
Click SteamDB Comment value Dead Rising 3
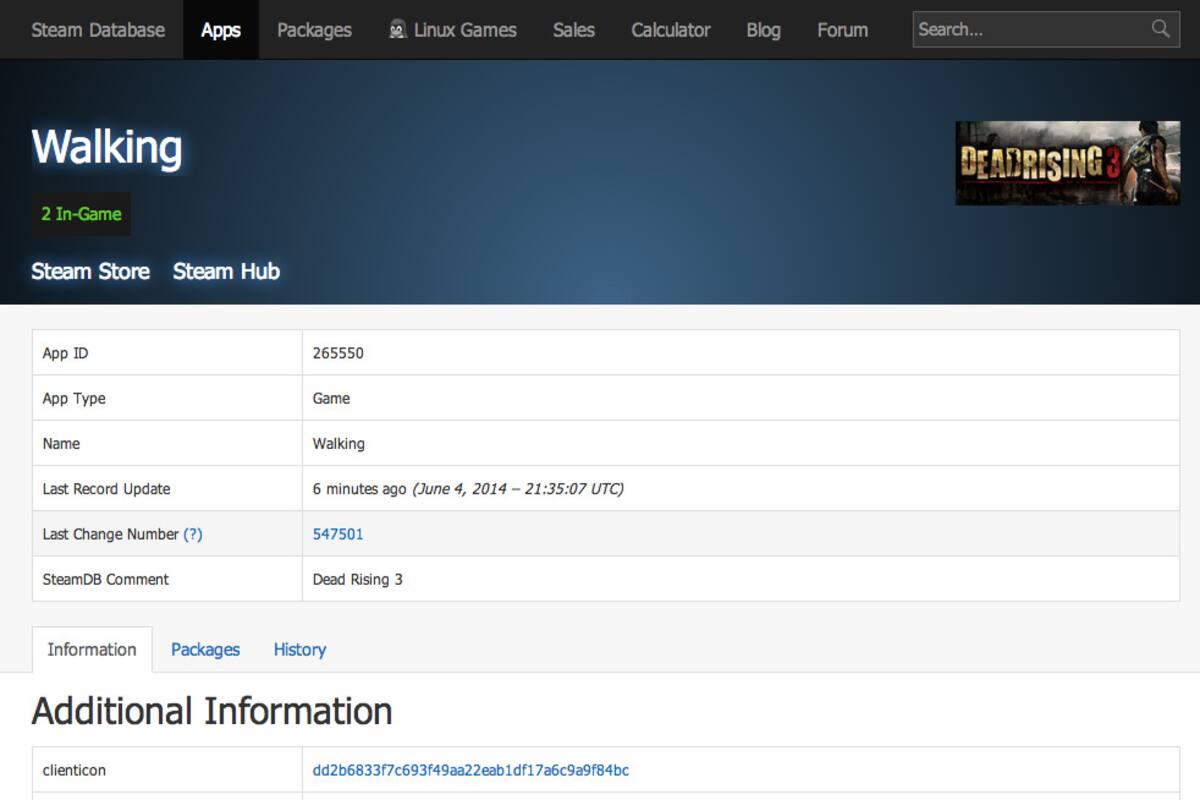tap(358, 579)
